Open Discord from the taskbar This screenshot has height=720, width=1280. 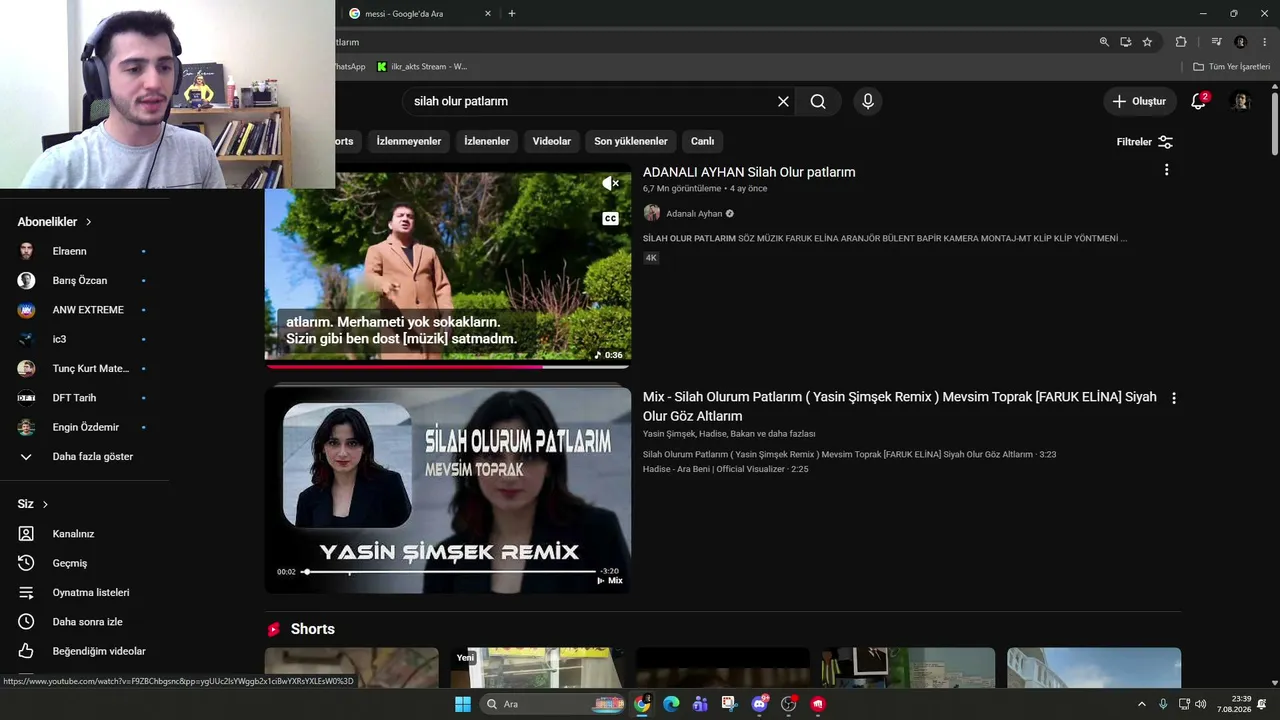tap(759, 704)
